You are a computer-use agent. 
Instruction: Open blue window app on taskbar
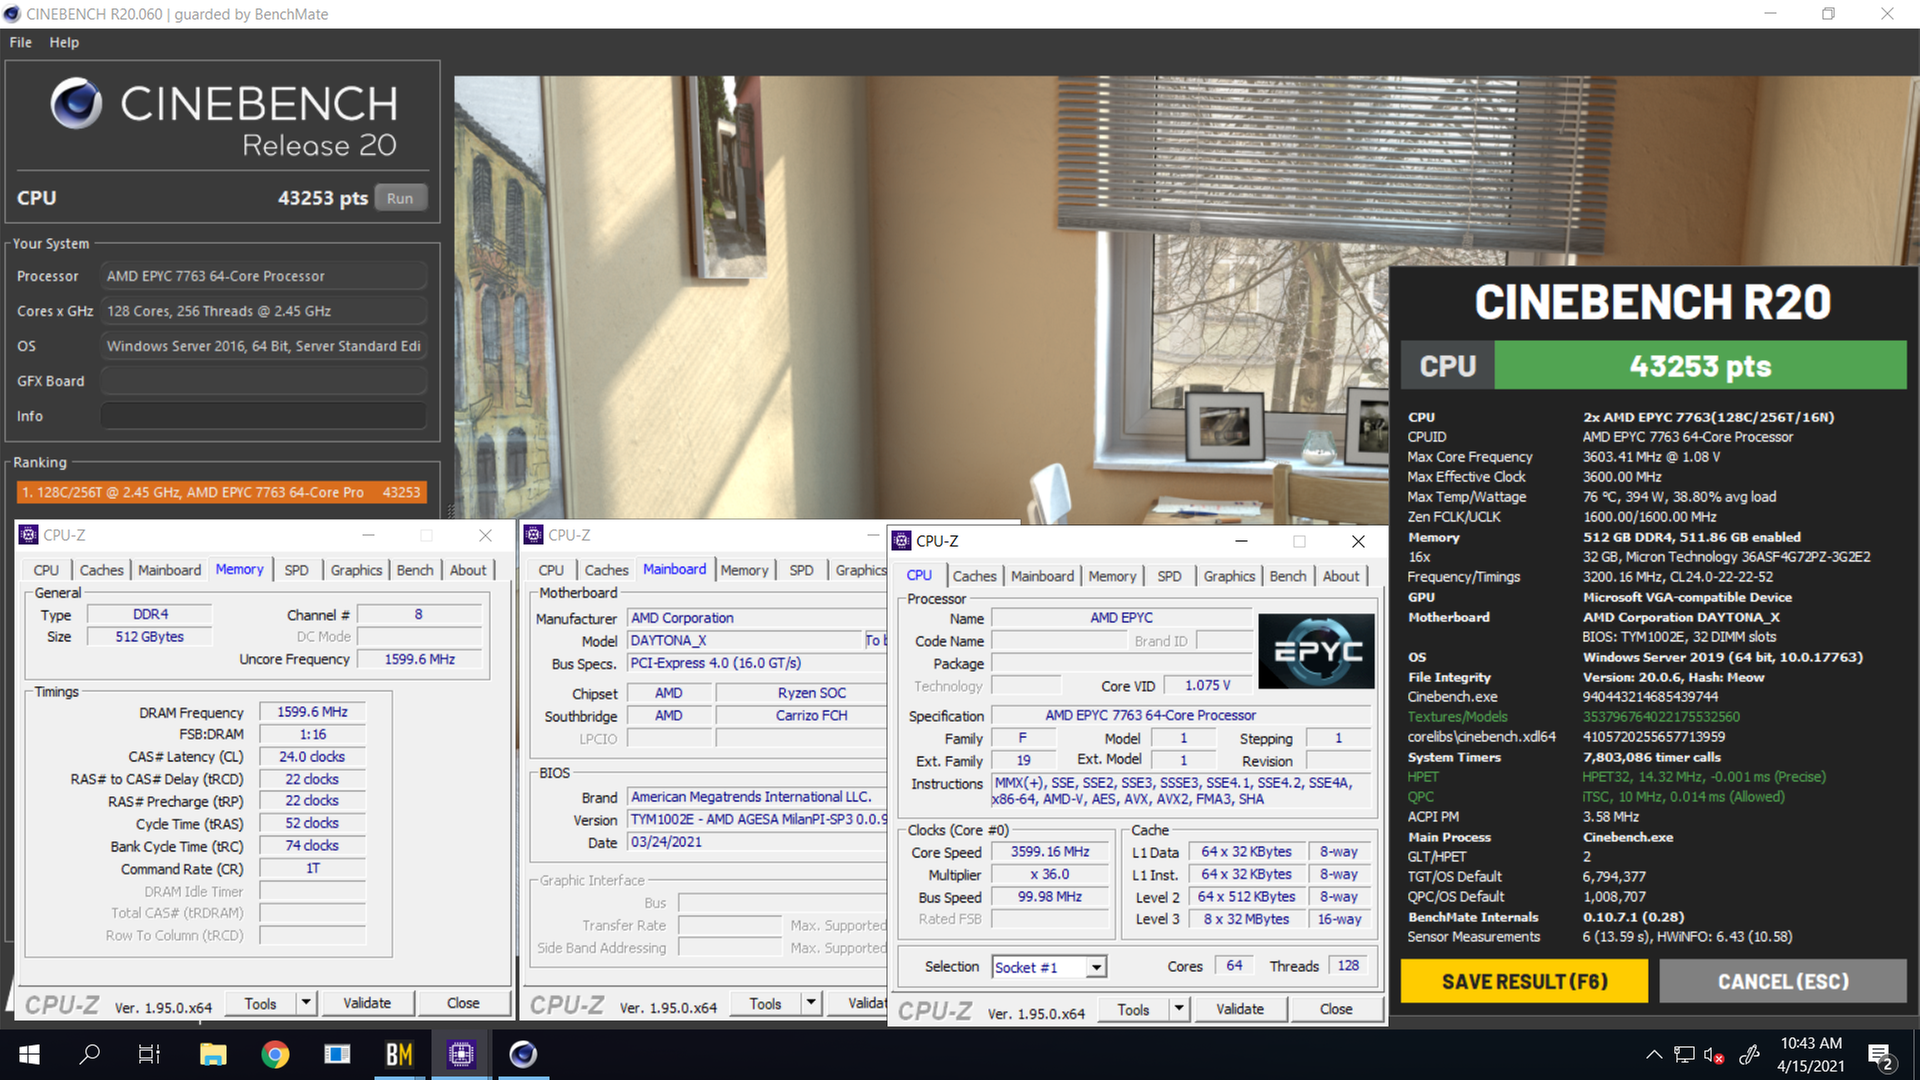click(x=337, y=1054)
